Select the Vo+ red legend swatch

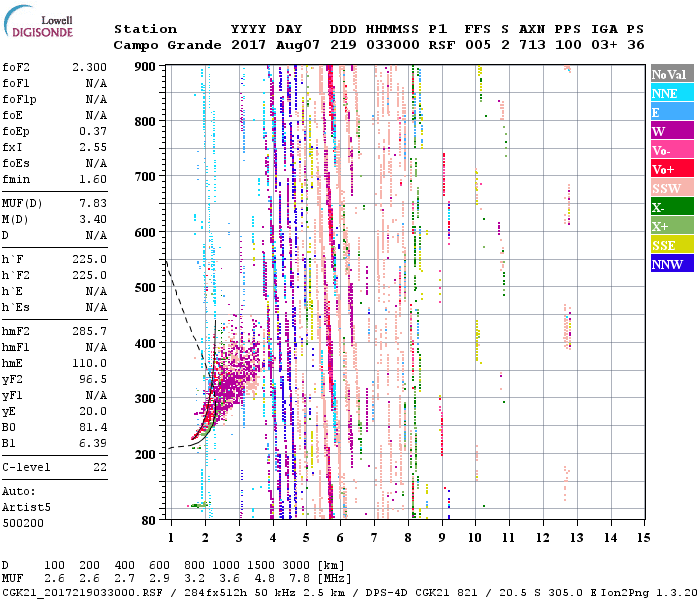click(x=672, y=169)
